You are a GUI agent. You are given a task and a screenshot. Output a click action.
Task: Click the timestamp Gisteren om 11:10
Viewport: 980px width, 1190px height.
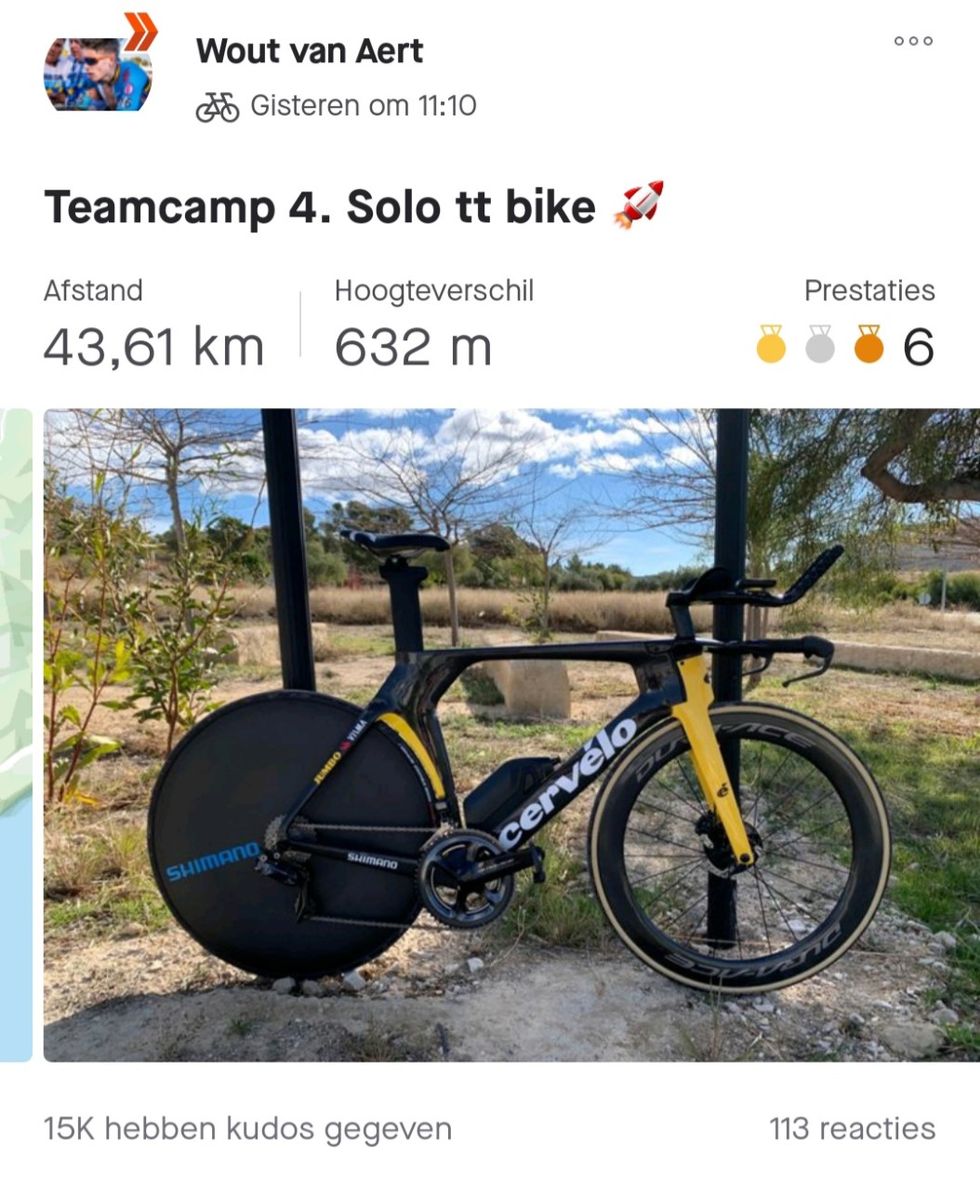(364, 105)
